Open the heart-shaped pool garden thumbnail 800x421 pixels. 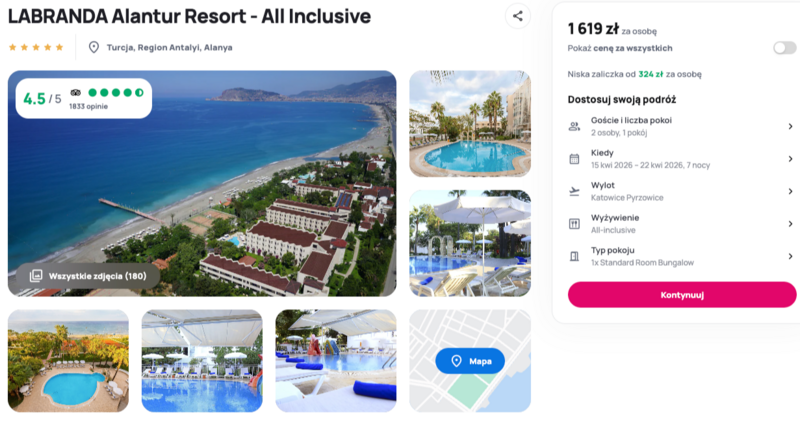(x=68, y=360)
